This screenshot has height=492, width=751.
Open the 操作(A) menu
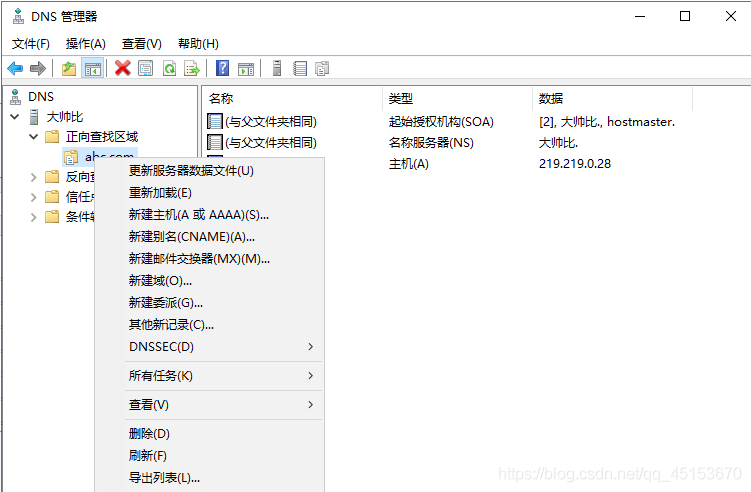(x=85, y=44)
